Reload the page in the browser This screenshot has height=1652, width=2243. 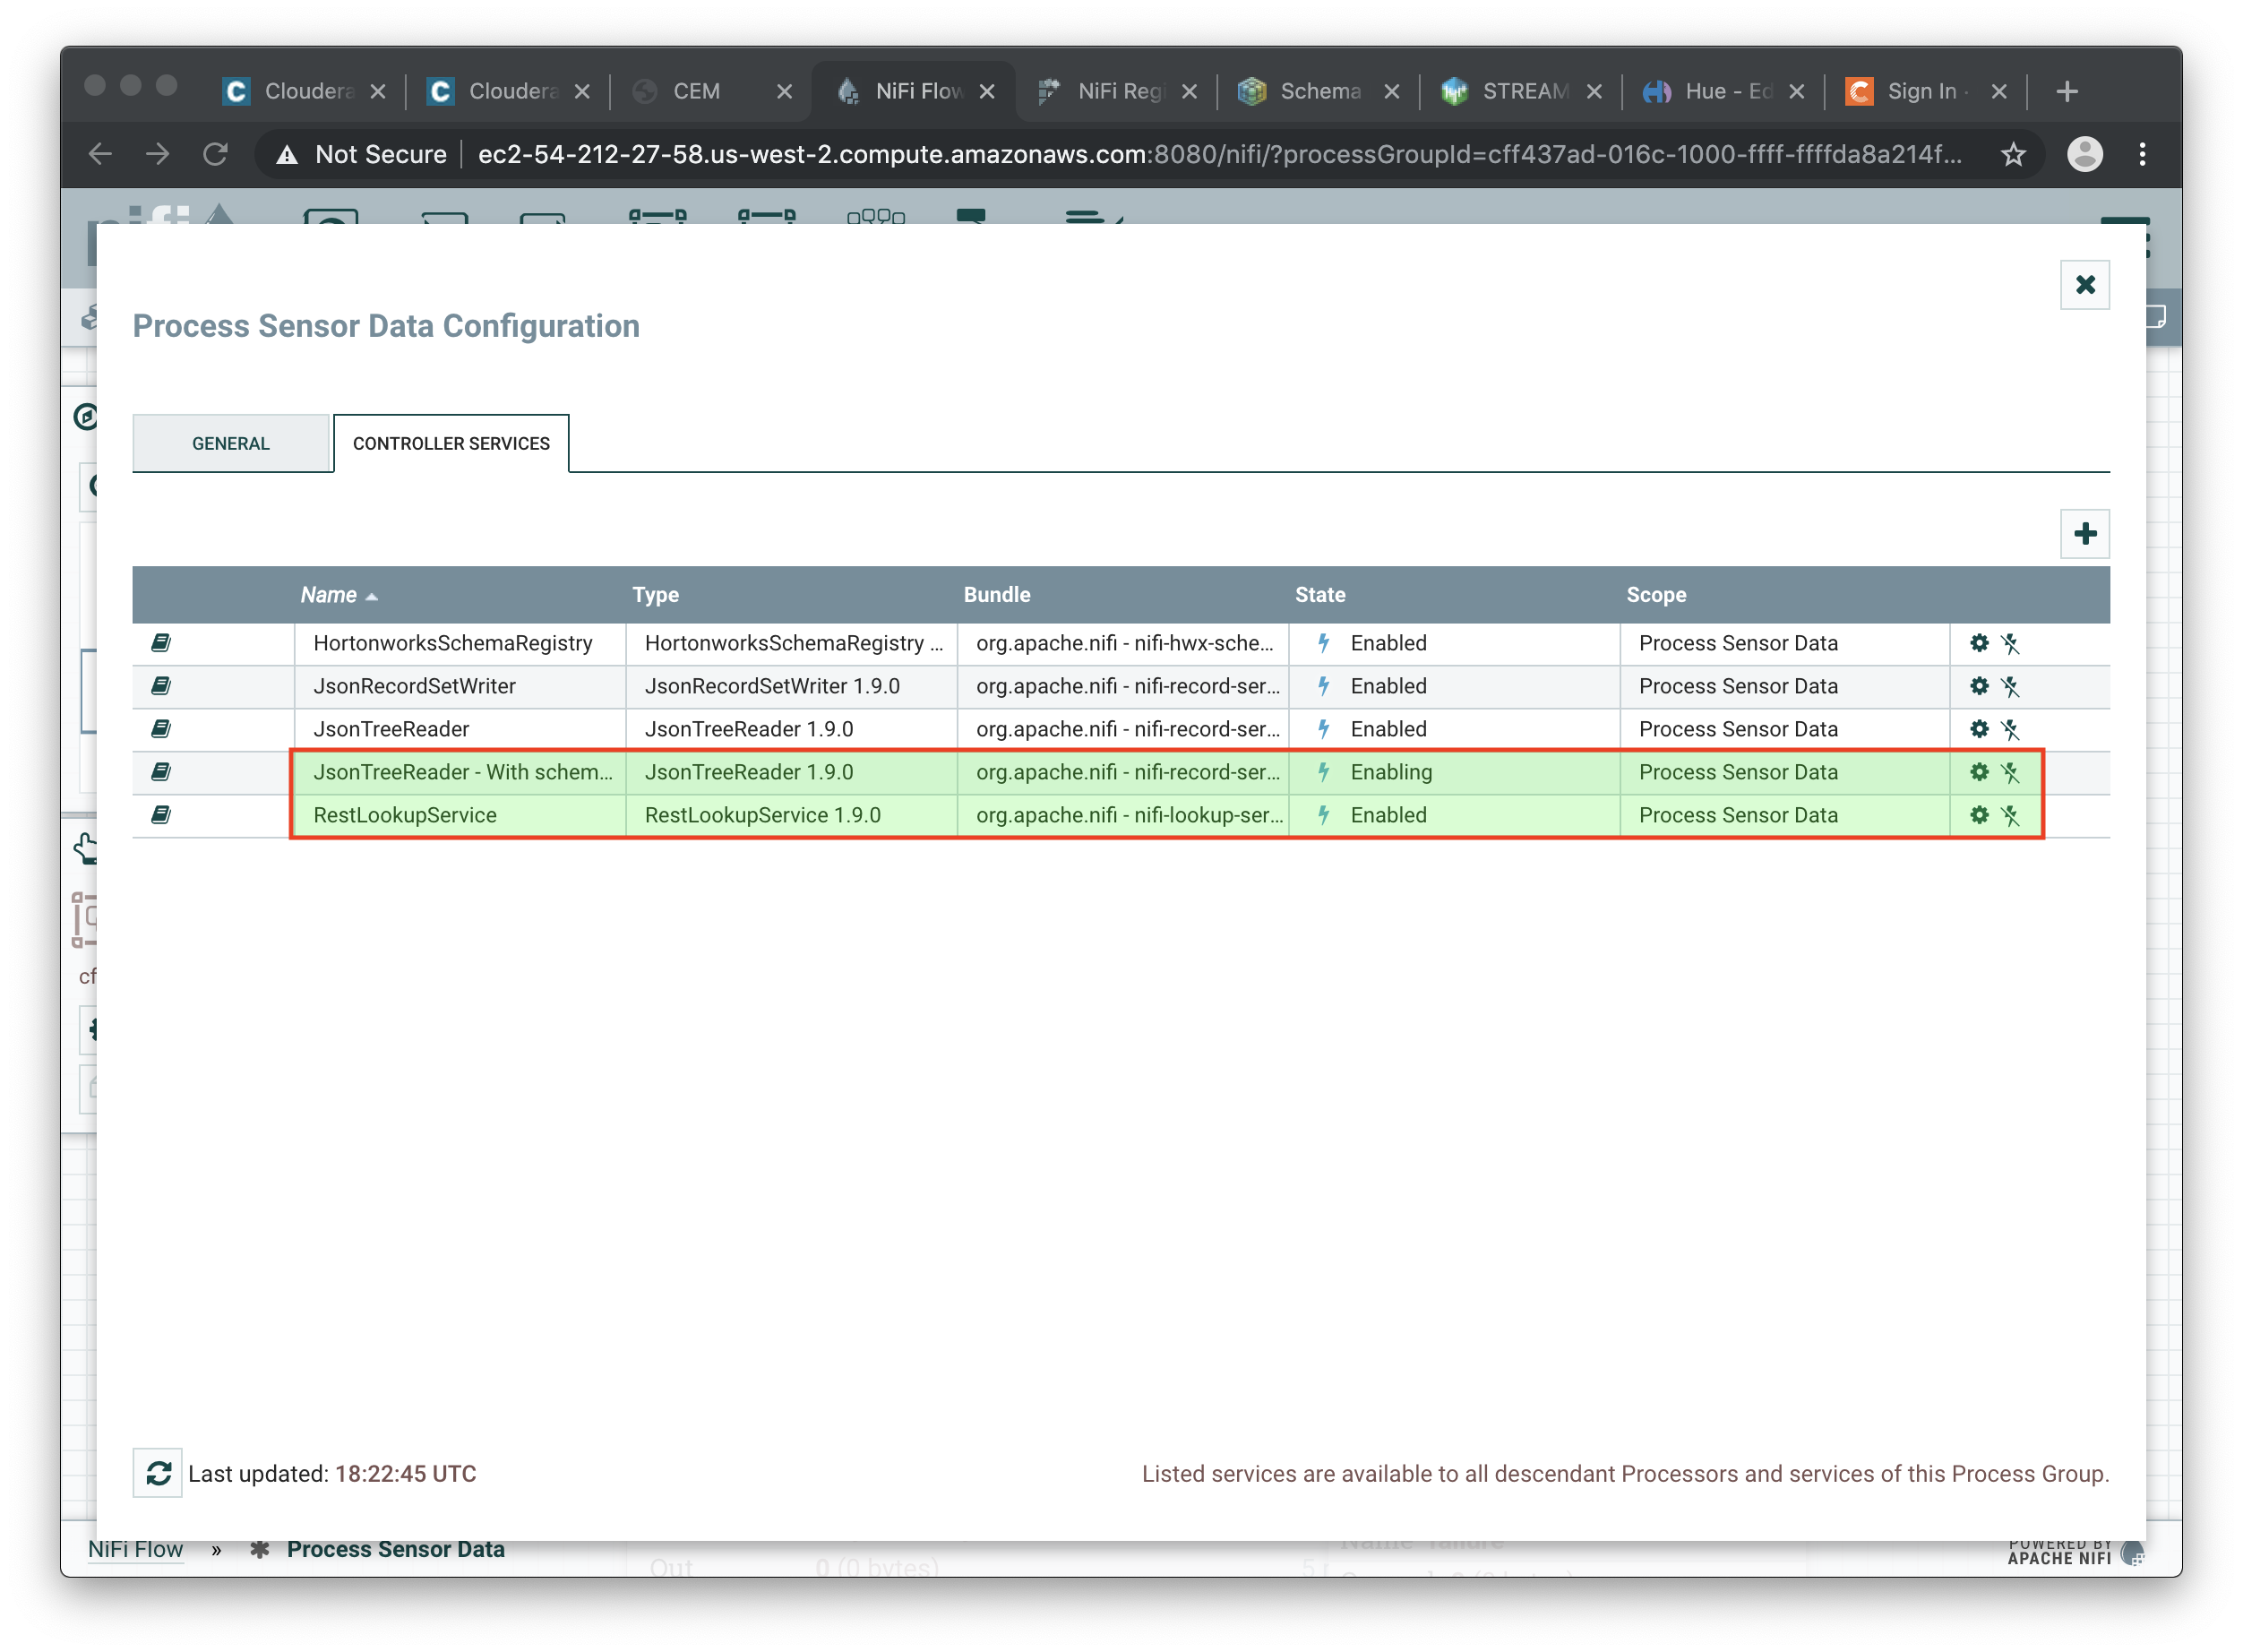pos(215,154)
